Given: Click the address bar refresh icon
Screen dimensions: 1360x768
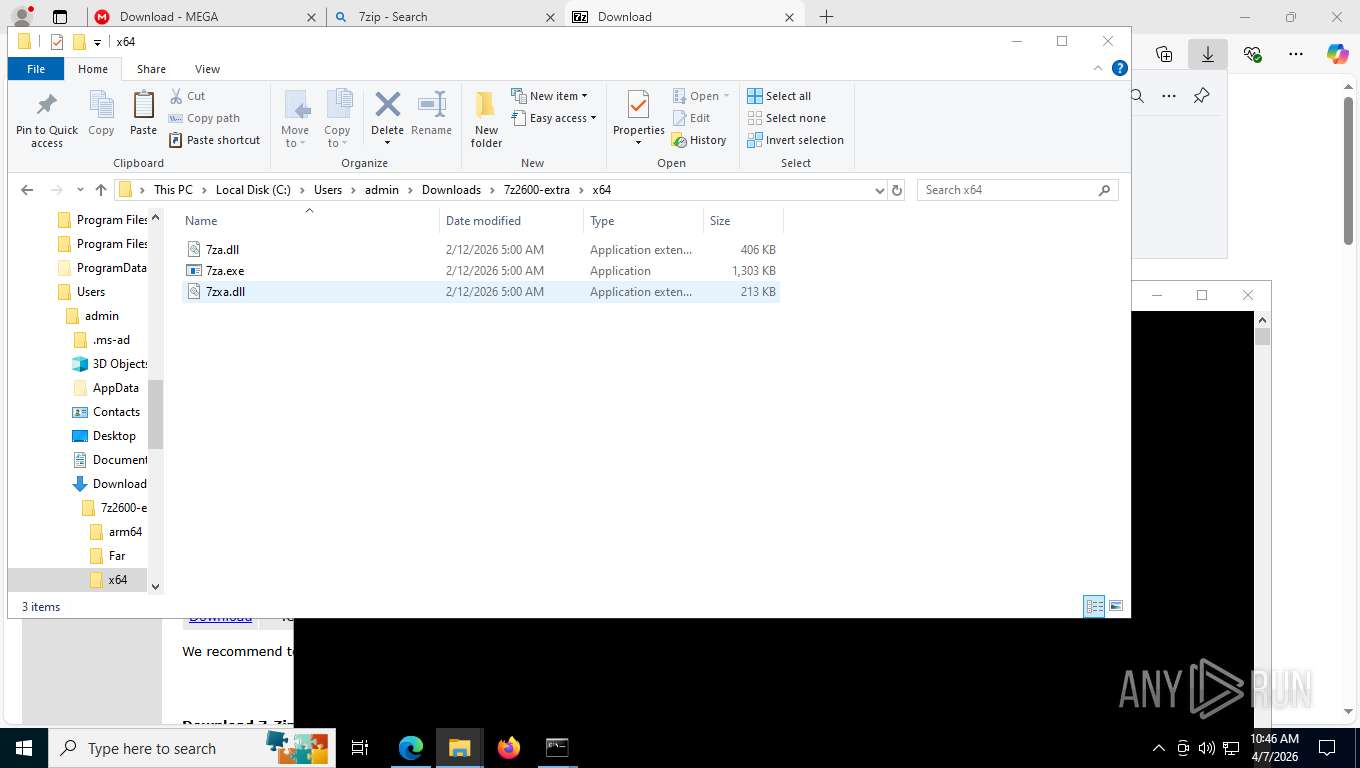Looking at the screenshot, I should pyautogui.click(x=897, y=190).
